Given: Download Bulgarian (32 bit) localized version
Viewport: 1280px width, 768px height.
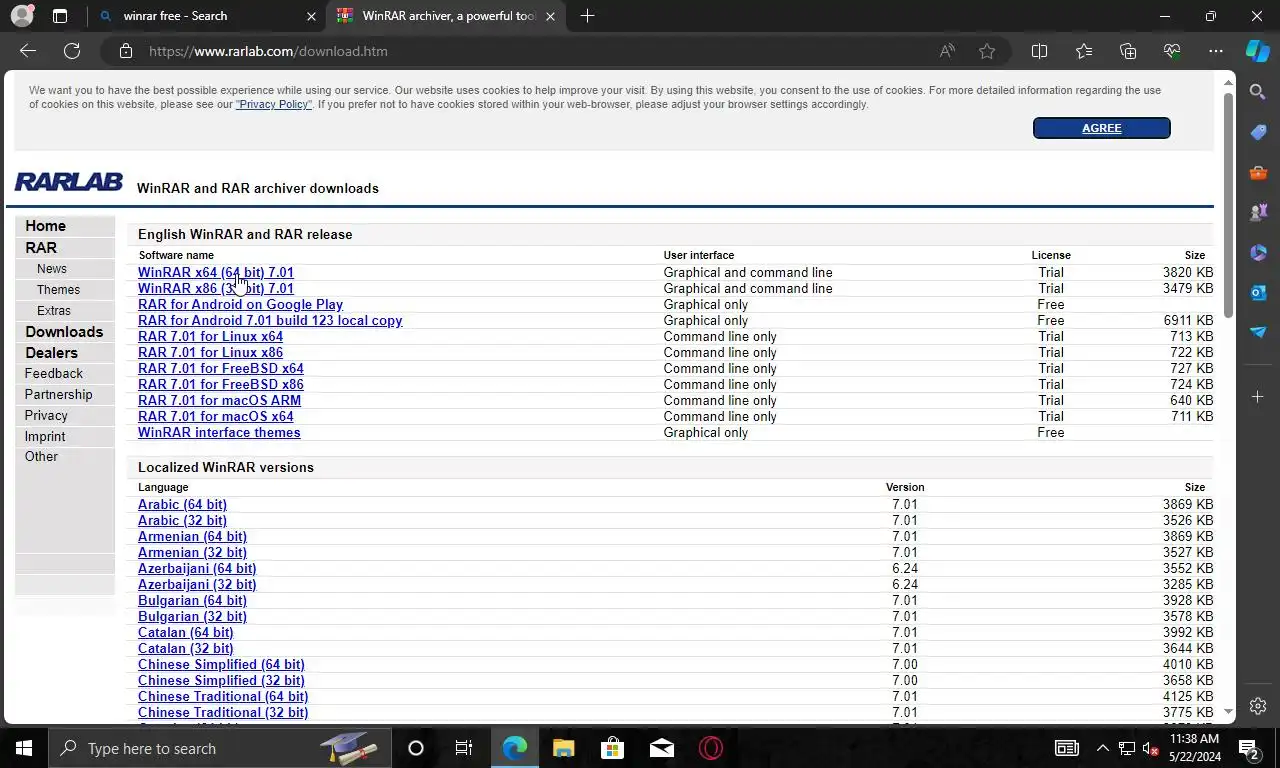Looking at the screenshot, I should pos(192,616).
